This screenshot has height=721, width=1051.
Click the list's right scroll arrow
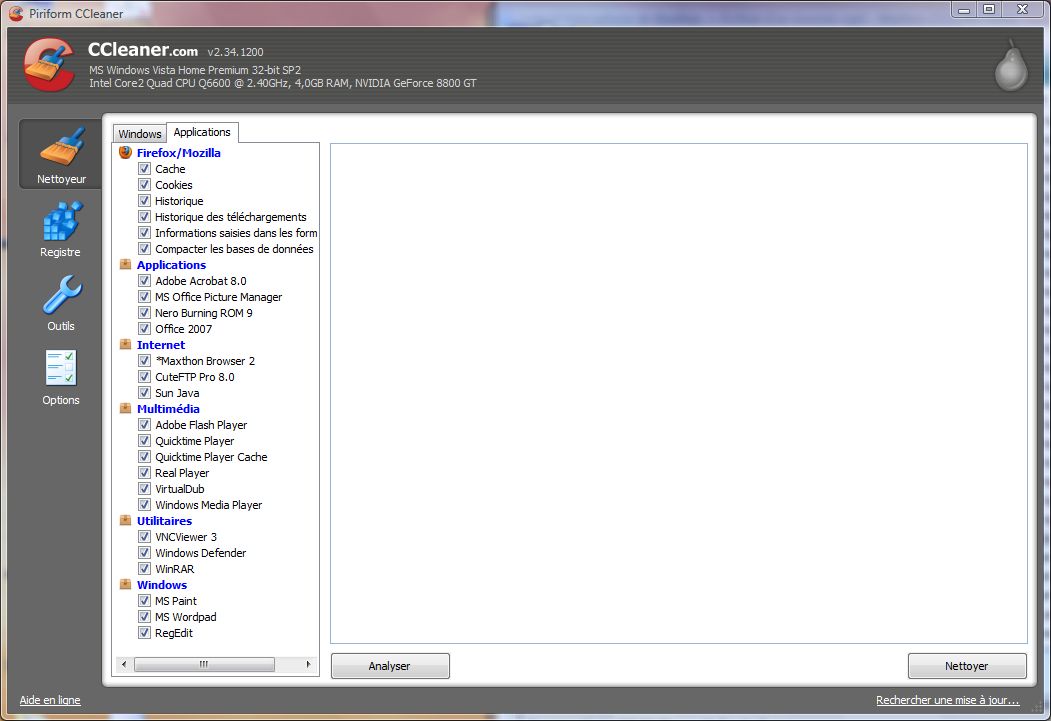pos(308,664)
